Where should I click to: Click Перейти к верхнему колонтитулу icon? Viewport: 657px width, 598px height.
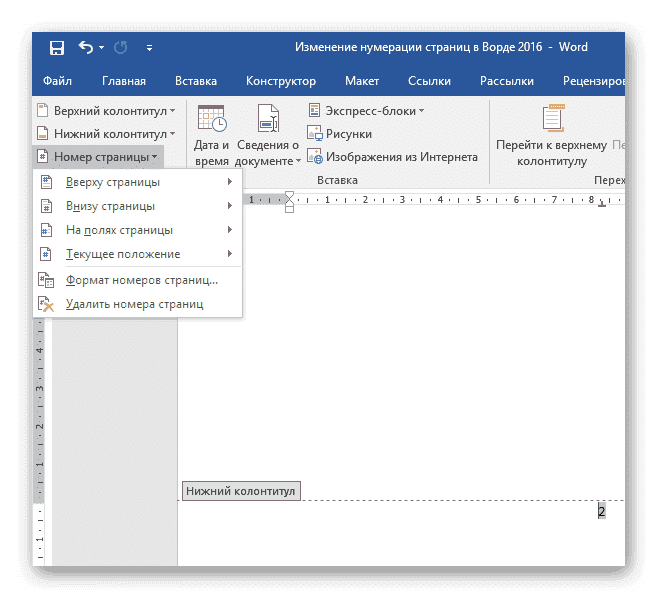pyautogui.click(x=551, y=119)
